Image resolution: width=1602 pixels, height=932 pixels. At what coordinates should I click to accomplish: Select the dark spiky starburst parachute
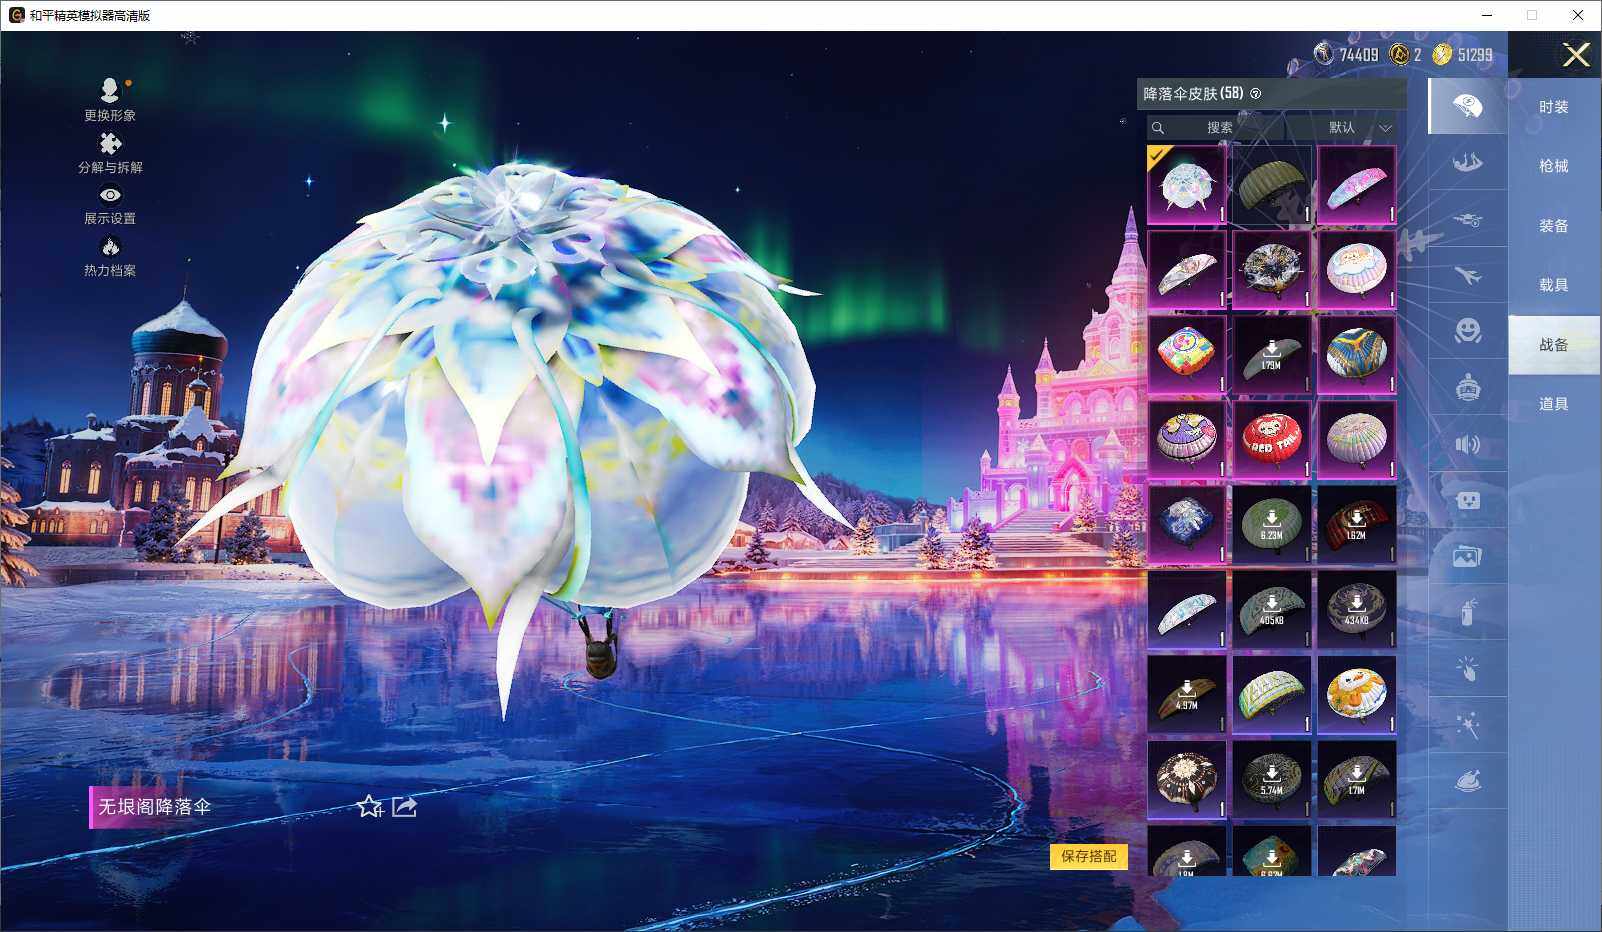(1272, 270)
